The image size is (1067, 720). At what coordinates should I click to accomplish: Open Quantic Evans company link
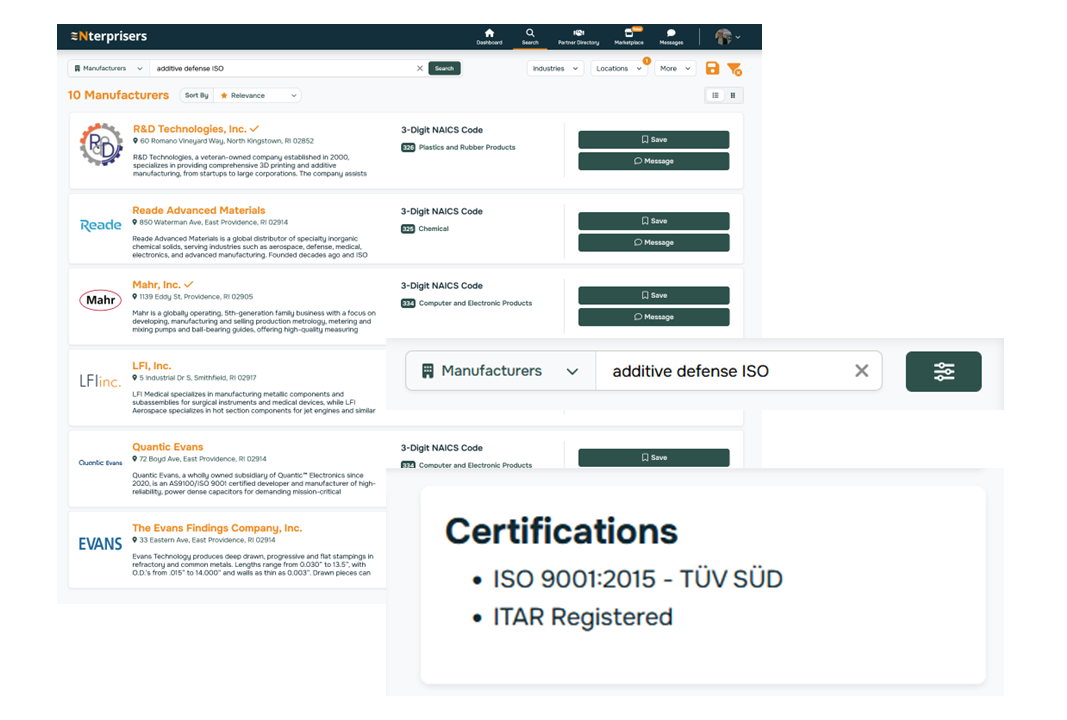click(167, 446)
